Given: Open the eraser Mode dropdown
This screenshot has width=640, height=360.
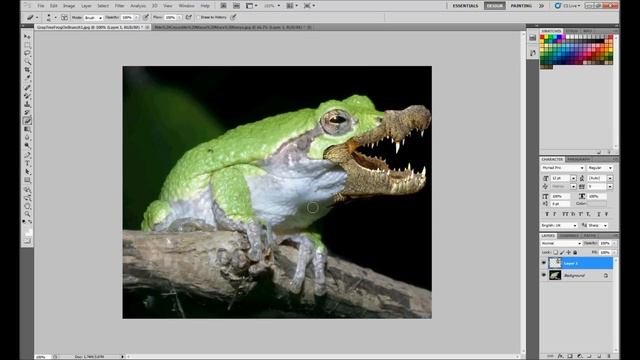Looking at the screenshot, I should point(93,18).
